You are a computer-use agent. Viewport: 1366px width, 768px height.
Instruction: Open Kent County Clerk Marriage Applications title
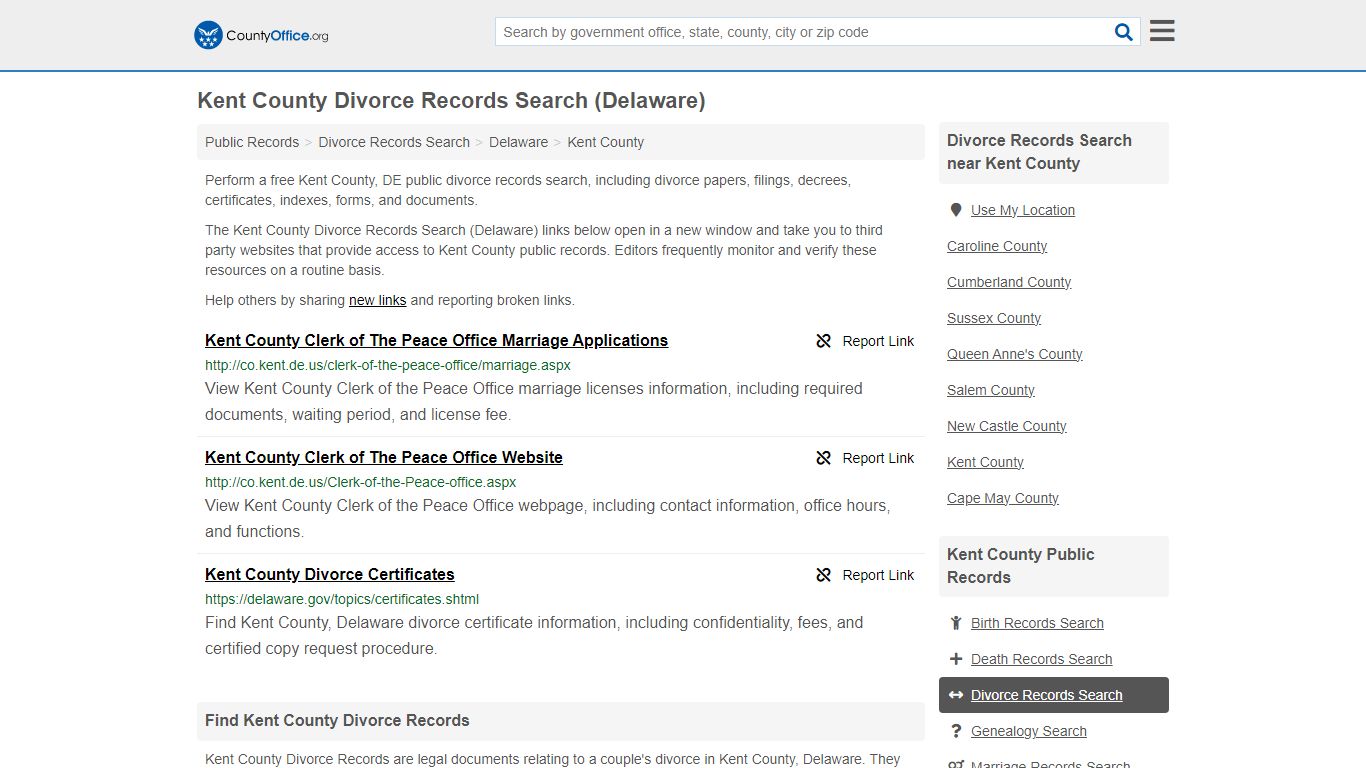click(436, 340)
